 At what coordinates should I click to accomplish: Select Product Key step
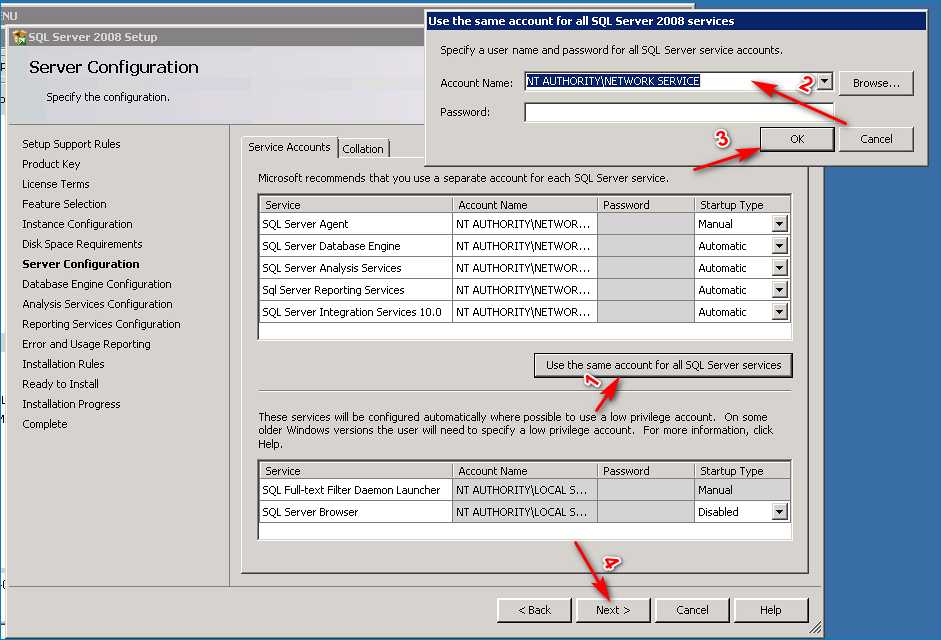51,164
